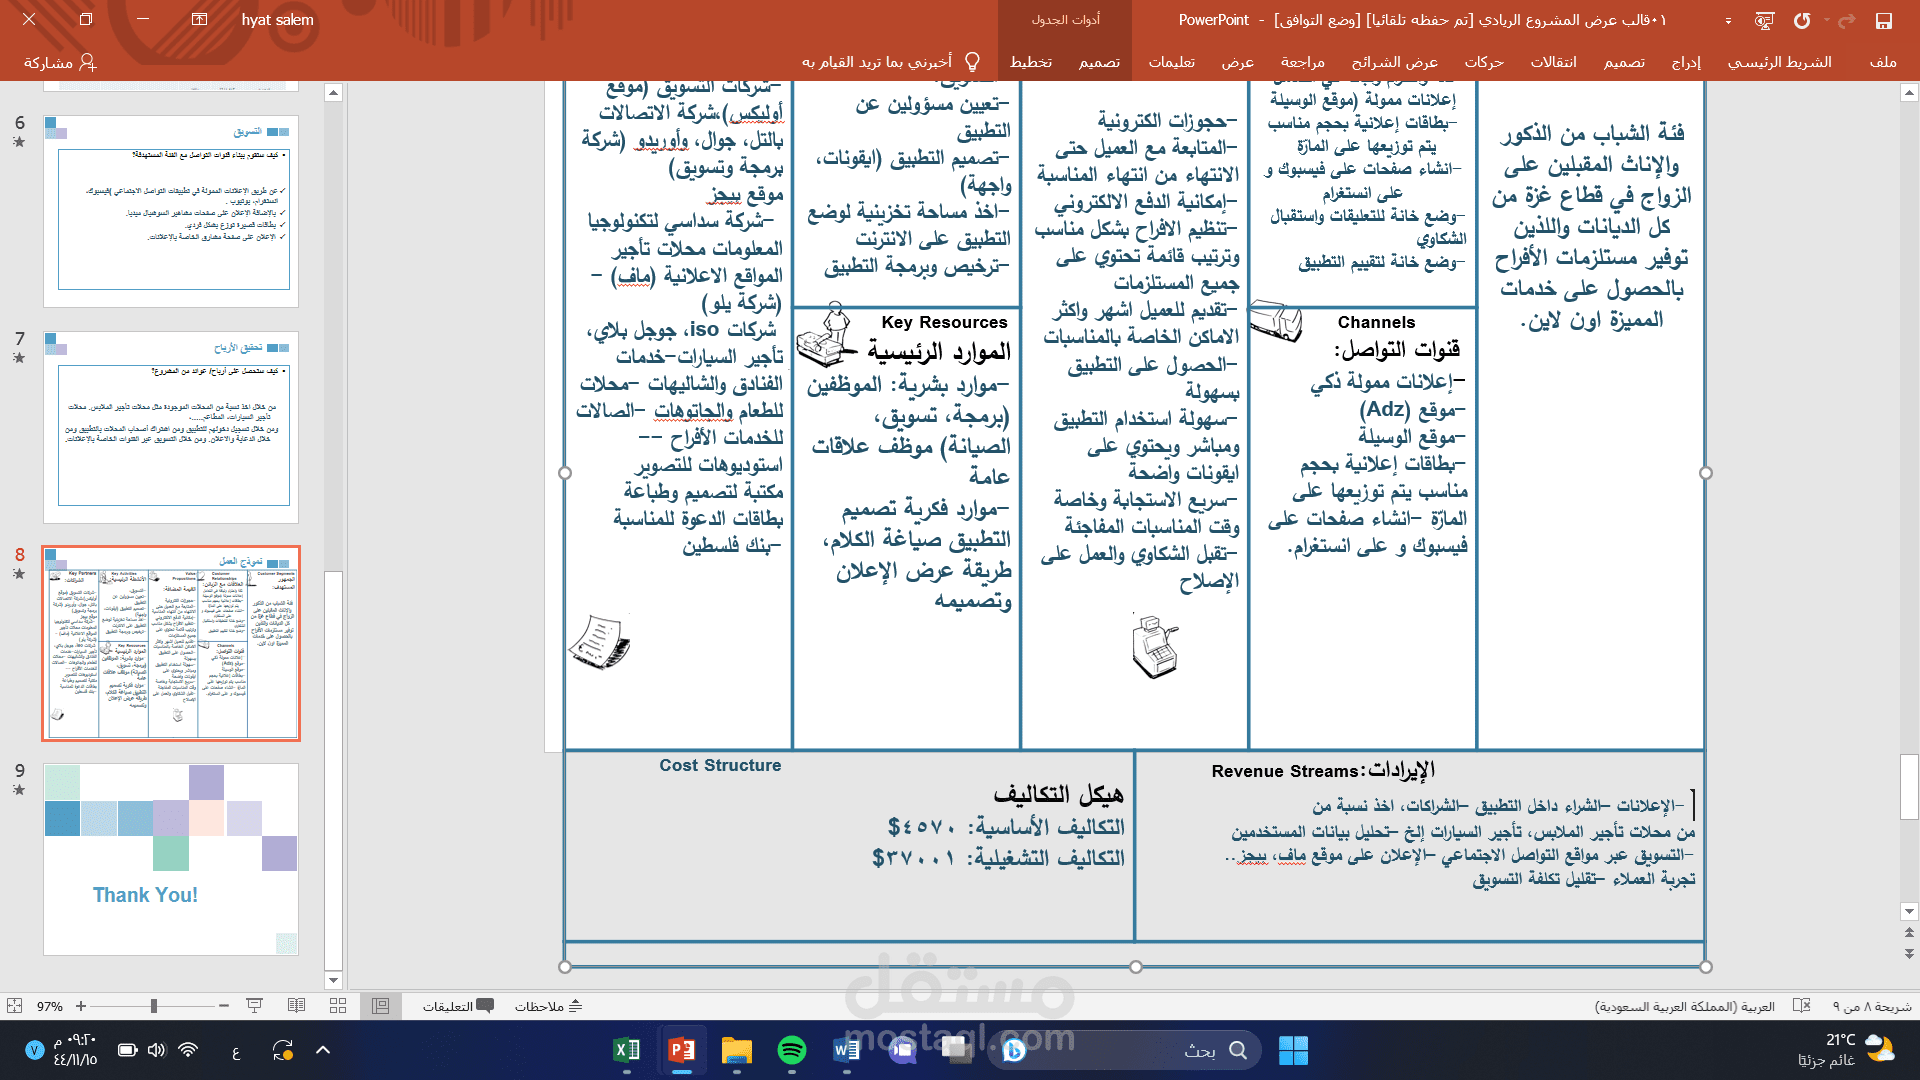Click the hyat salem account name
This screenshot has width=1920, height=1080.
[277, 20]
